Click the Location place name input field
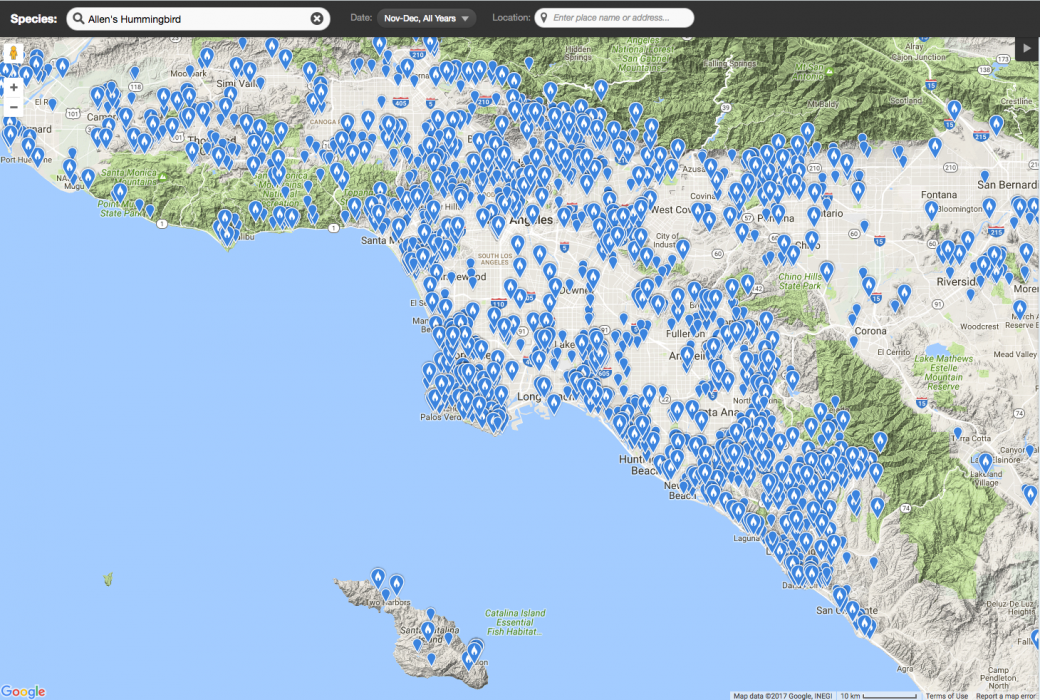This screenshot has height=700, width=1040. click(614, 18)
